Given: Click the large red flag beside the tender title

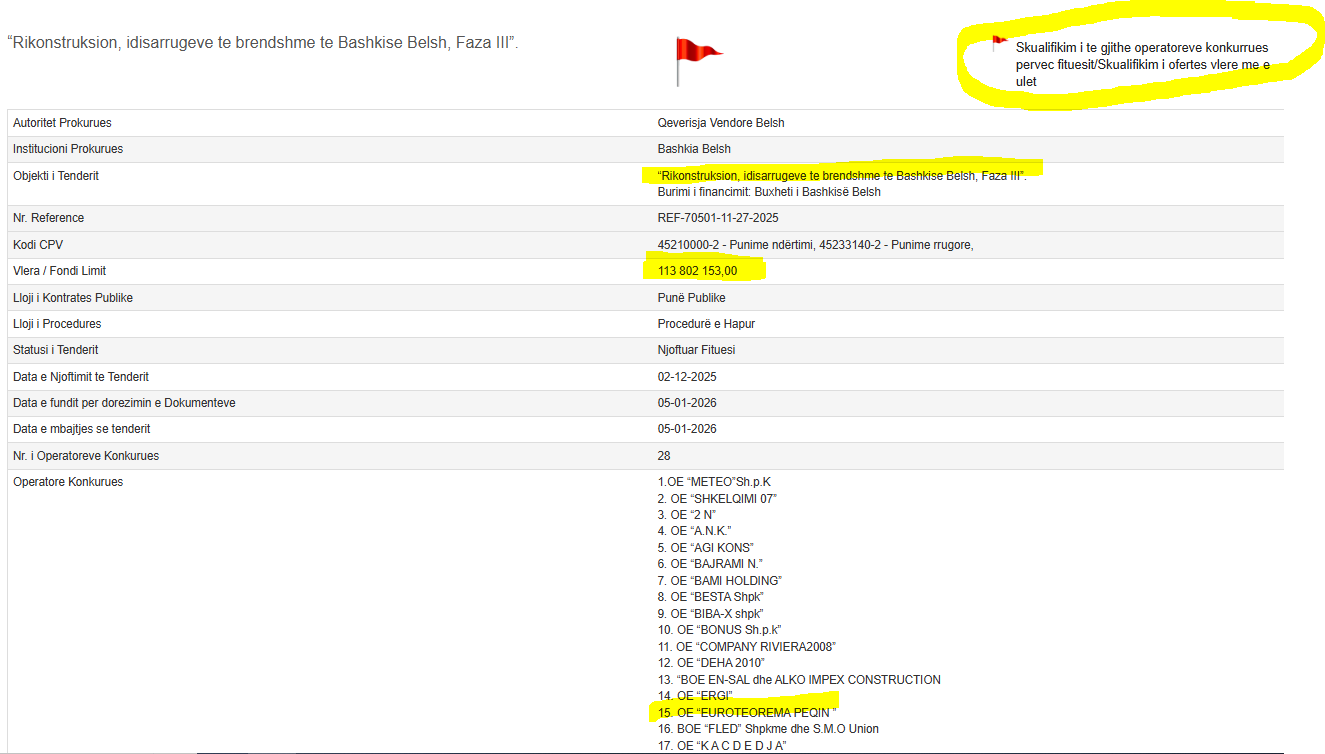Looking at the screenshot, I should click(x=695, y=57).
